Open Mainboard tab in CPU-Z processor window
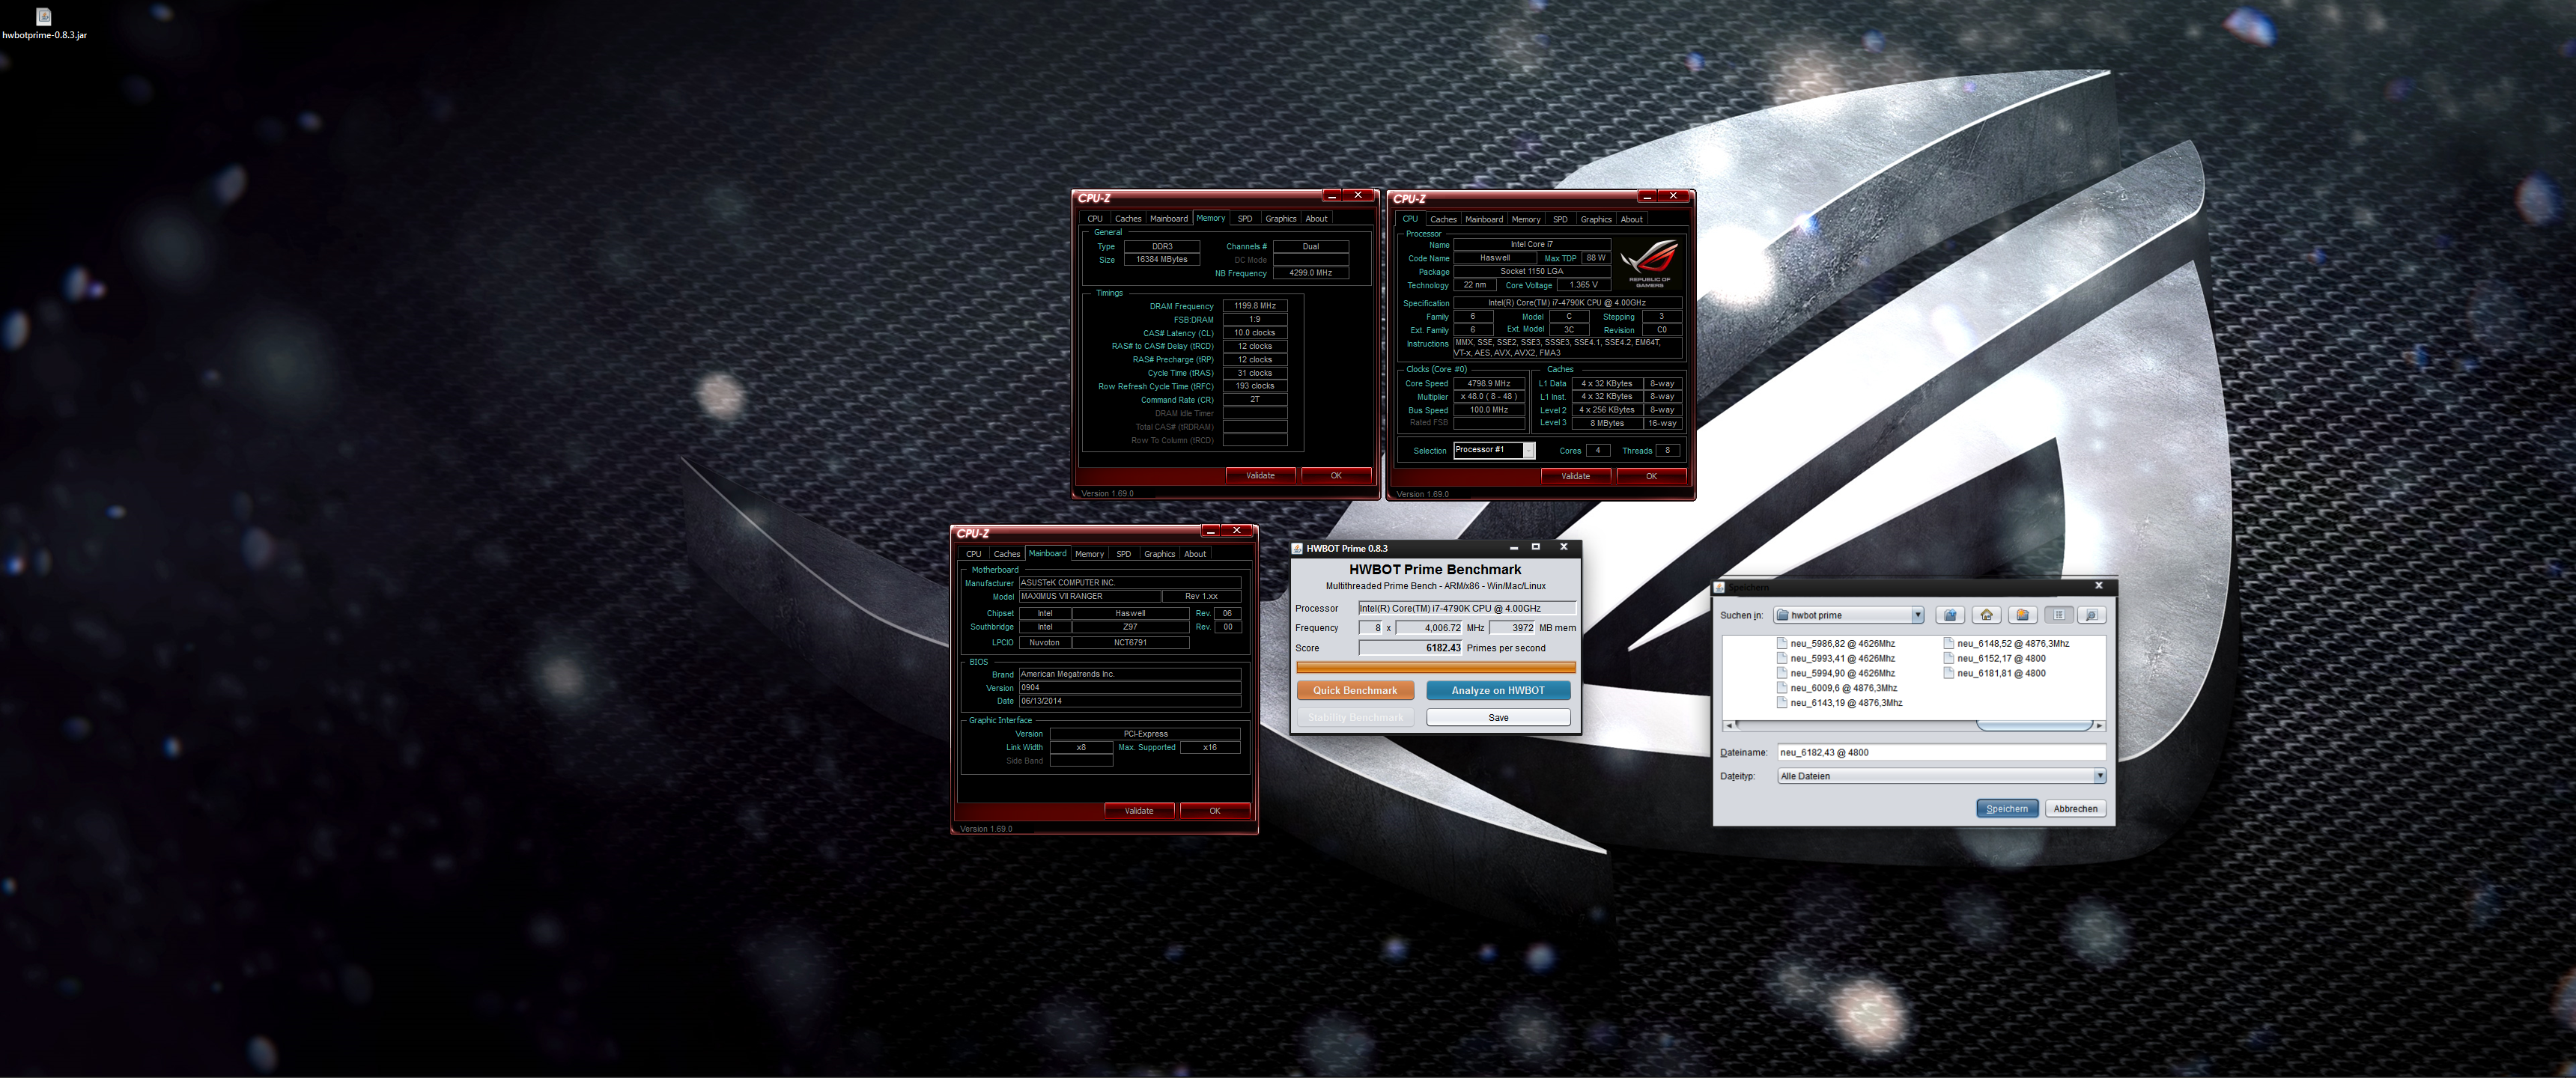 coord(1483,220)
